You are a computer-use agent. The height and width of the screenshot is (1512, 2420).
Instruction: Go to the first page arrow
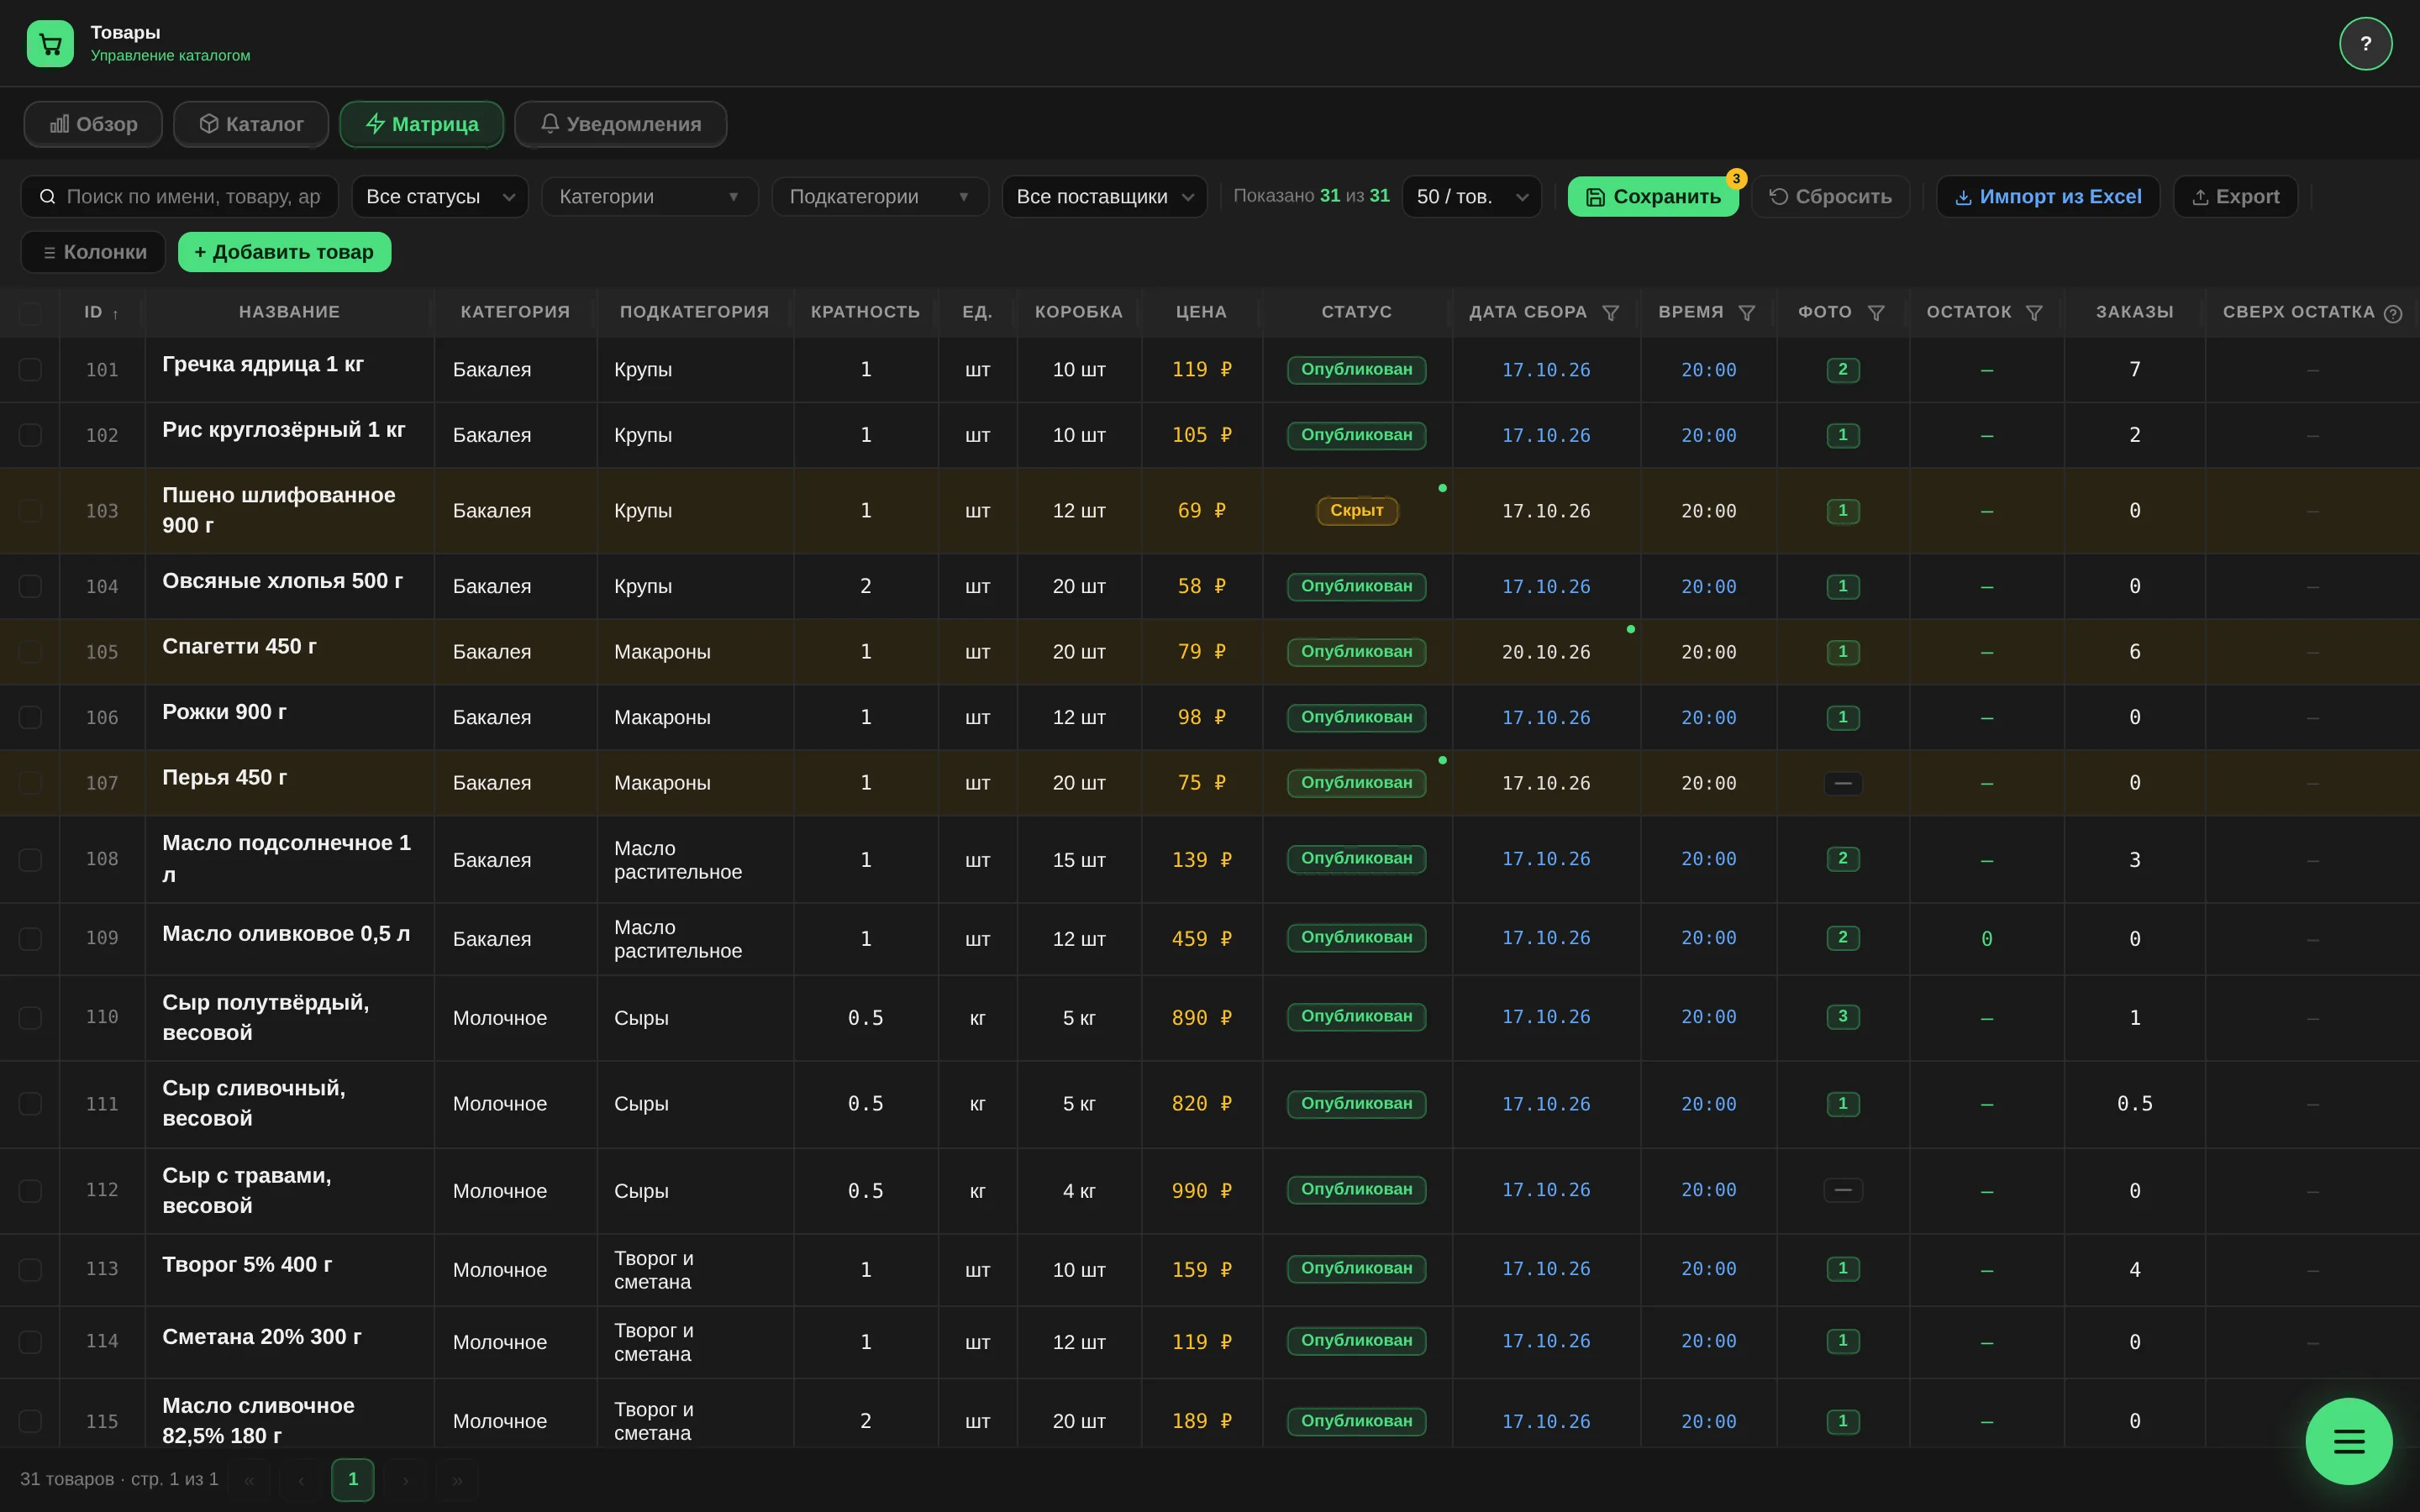[x=249, y=1480]
